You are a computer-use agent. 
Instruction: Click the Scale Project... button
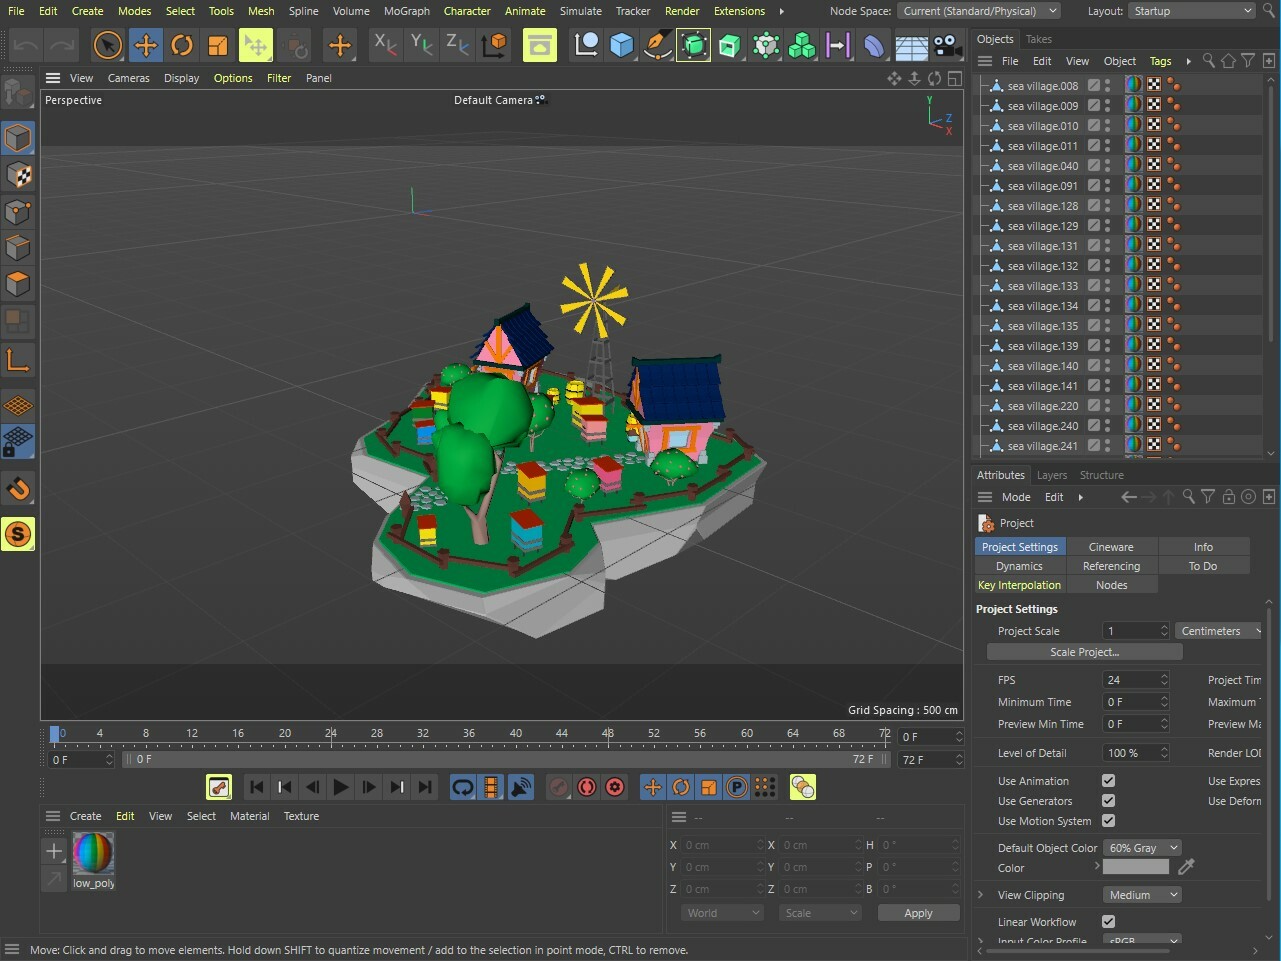tap(1084, 652)
